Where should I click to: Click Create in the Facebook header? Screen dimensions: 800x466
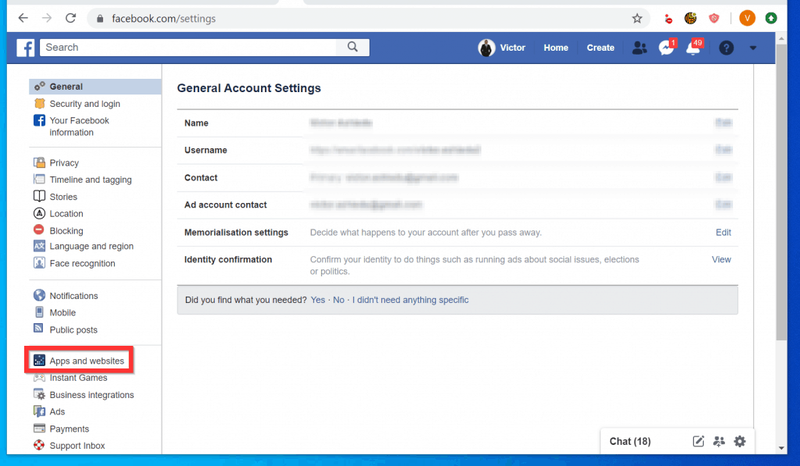pos(600,47)
